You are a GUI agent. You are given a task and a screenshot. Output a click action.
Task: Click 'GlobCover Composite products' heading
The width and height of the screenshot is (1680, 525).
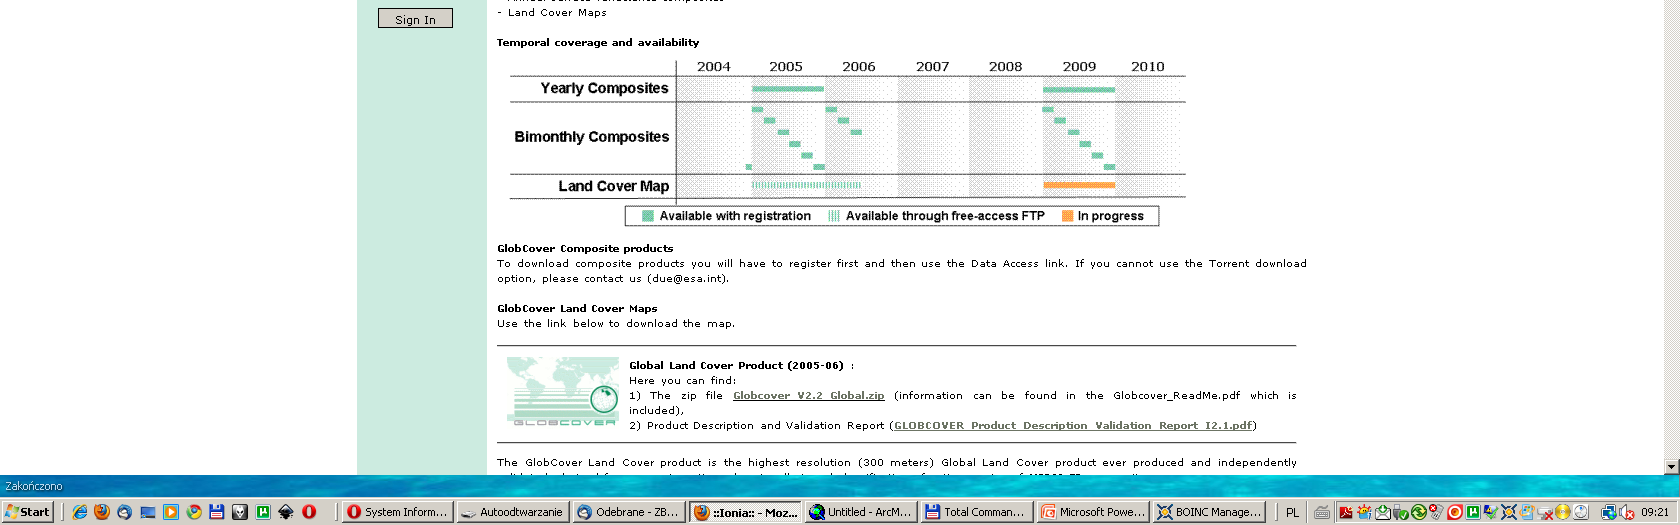[x=585, y=248]
